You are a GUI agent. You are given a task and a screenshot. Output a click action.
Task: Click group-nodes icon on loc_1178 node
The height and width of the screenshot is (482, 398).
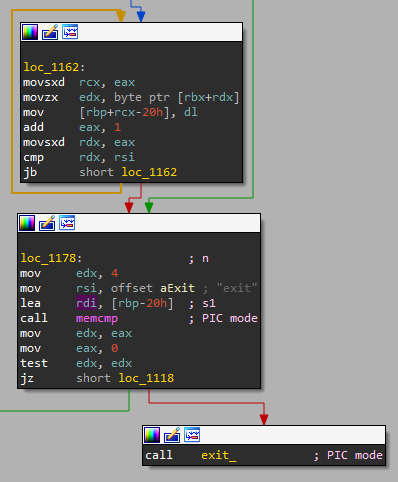(67, 223)
